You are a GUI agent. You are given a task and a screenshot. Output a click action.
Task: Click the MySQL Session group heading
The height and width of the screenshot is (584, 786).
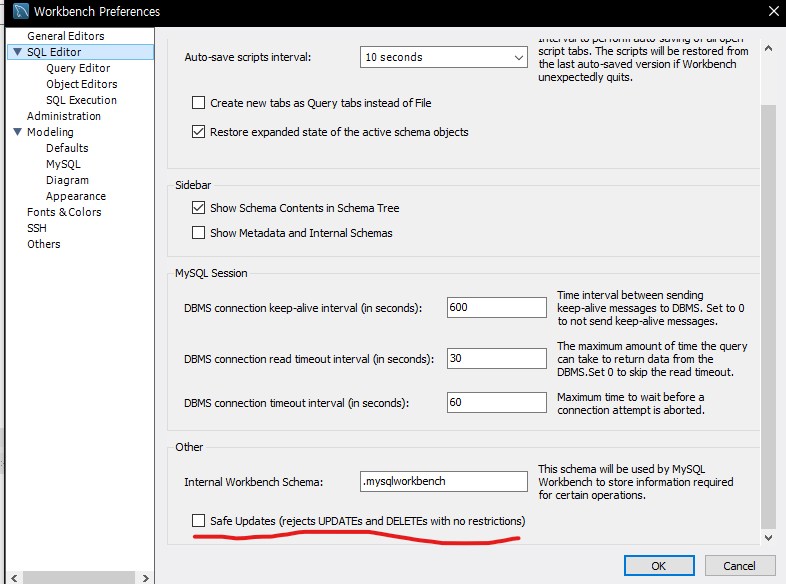pyautogui.click(x=211, y=273)
